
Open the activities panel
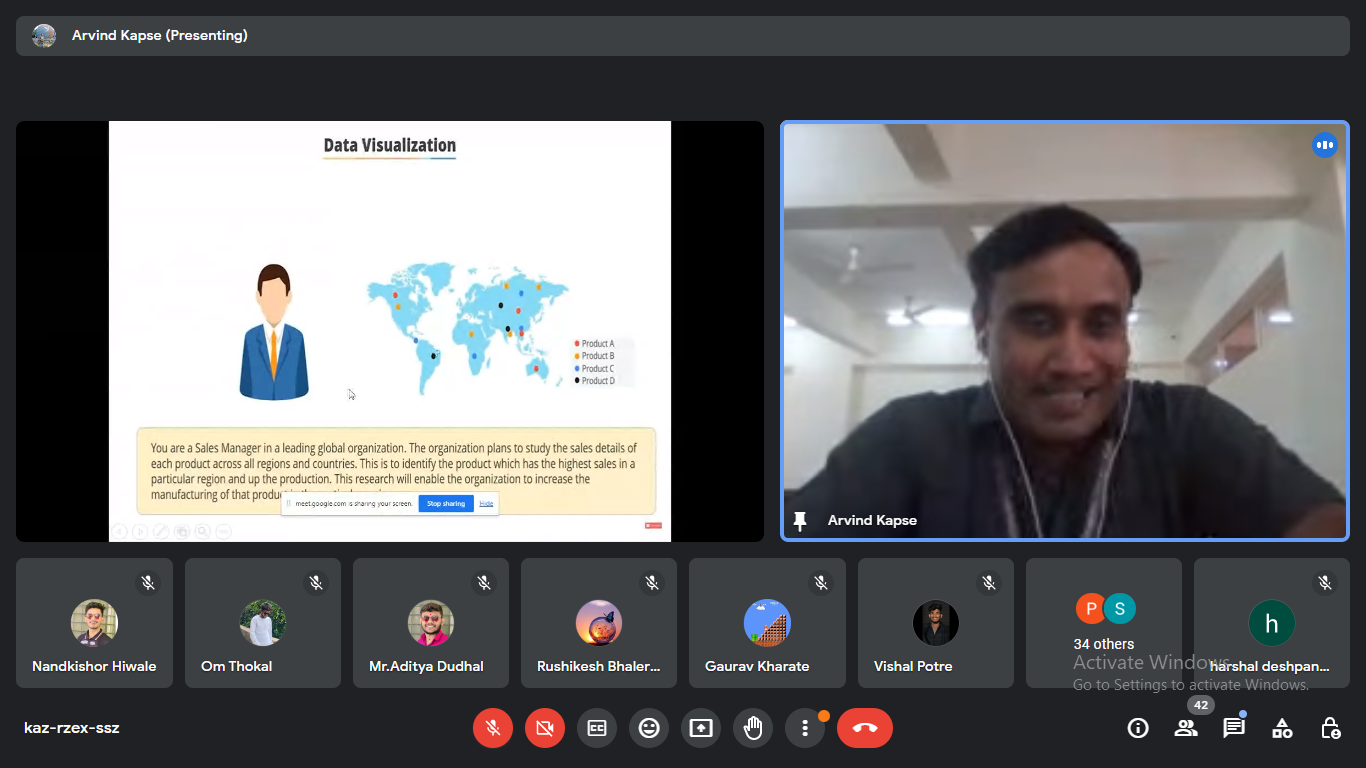tap(1282, 728)
